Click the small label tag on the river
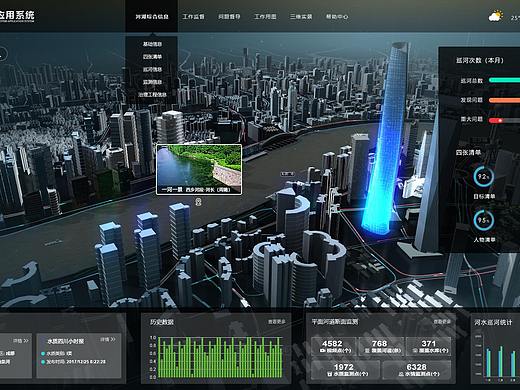Screen dimensions: 520x390 point(287,174)
